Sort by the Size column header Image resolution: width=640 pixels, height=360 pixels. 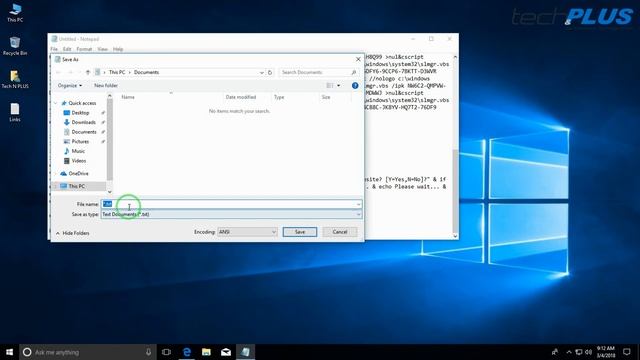[326, 97]
